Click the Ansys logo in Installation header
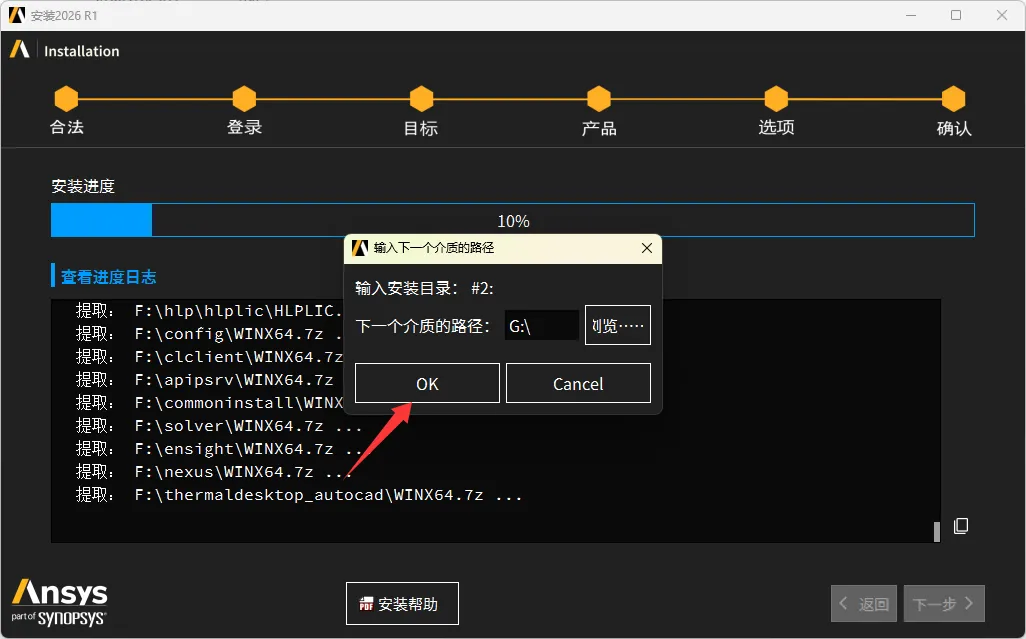The width and height of the screenshot is (1026, 639). click(x=20, y=49)
